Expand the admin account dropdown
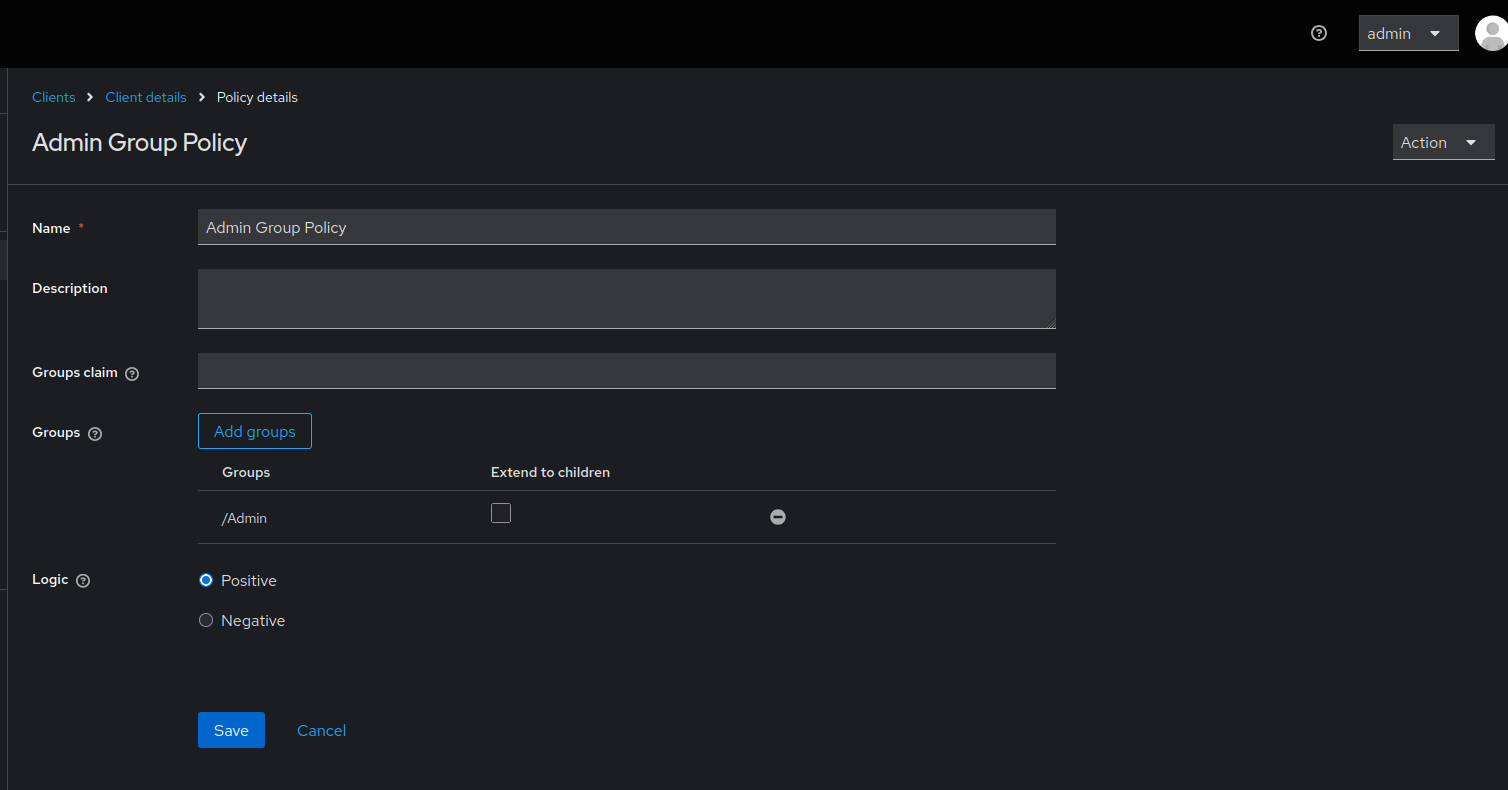The height and width of the screenshot is (790, 1508). pos(1408,32)
